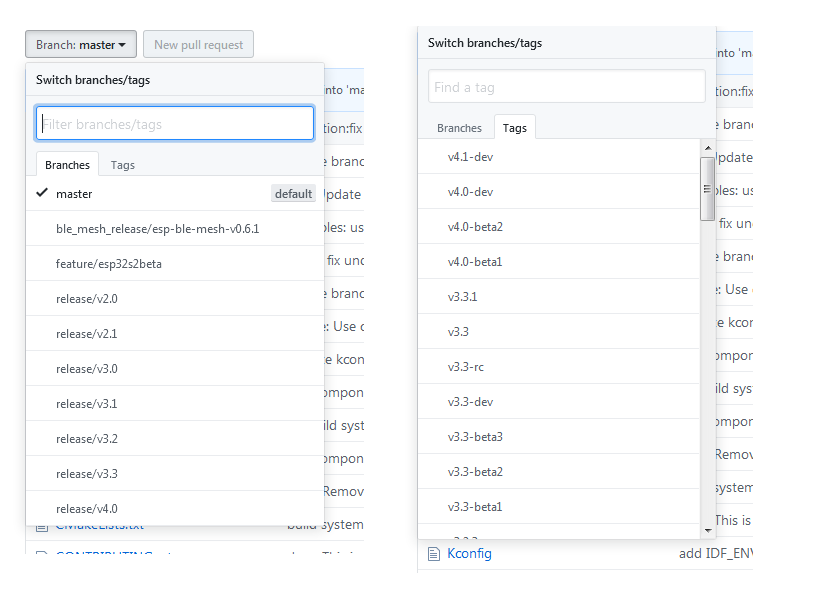815x594 pixels.
Task: Open the Branch: master dropdown button
Action: pos(81,44)
